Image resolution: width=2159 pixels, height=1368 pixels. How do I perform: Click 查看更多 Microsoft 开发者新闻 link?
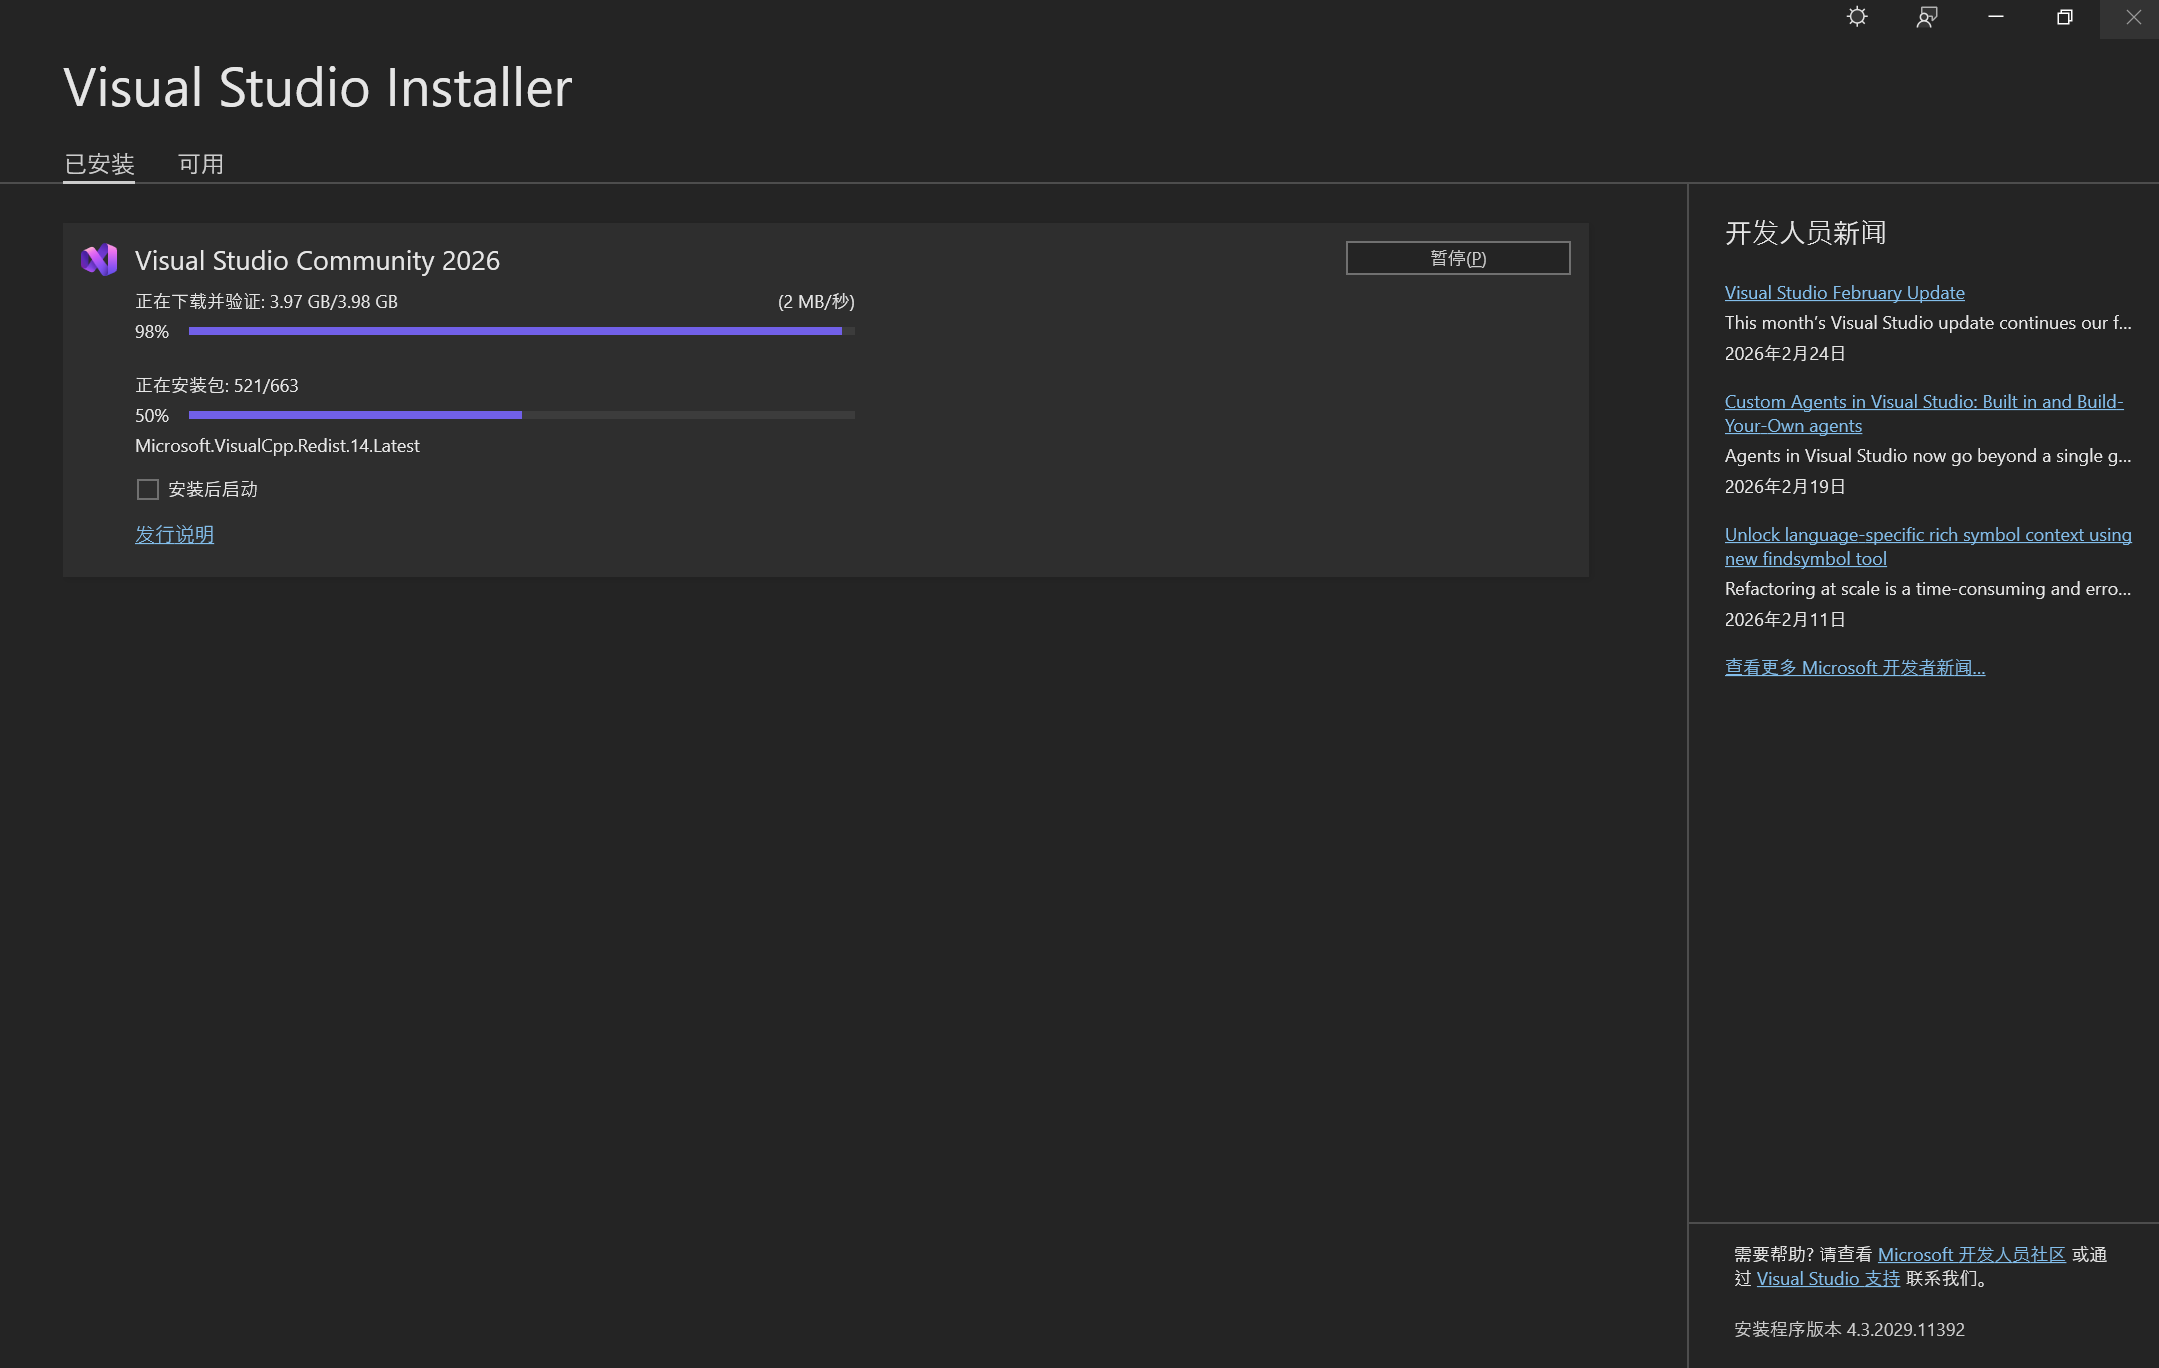[x=1854, y=667]
